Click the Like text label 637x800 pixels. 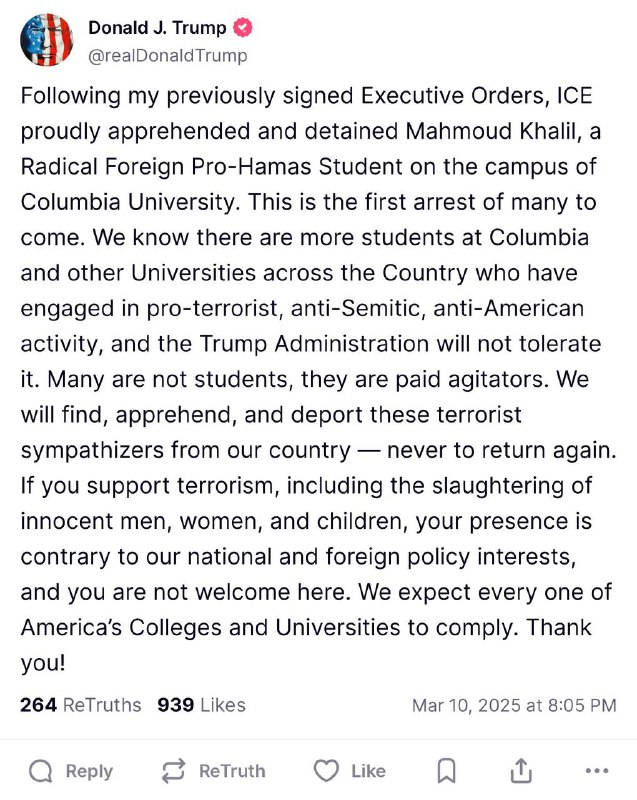[x=368, y=771]
